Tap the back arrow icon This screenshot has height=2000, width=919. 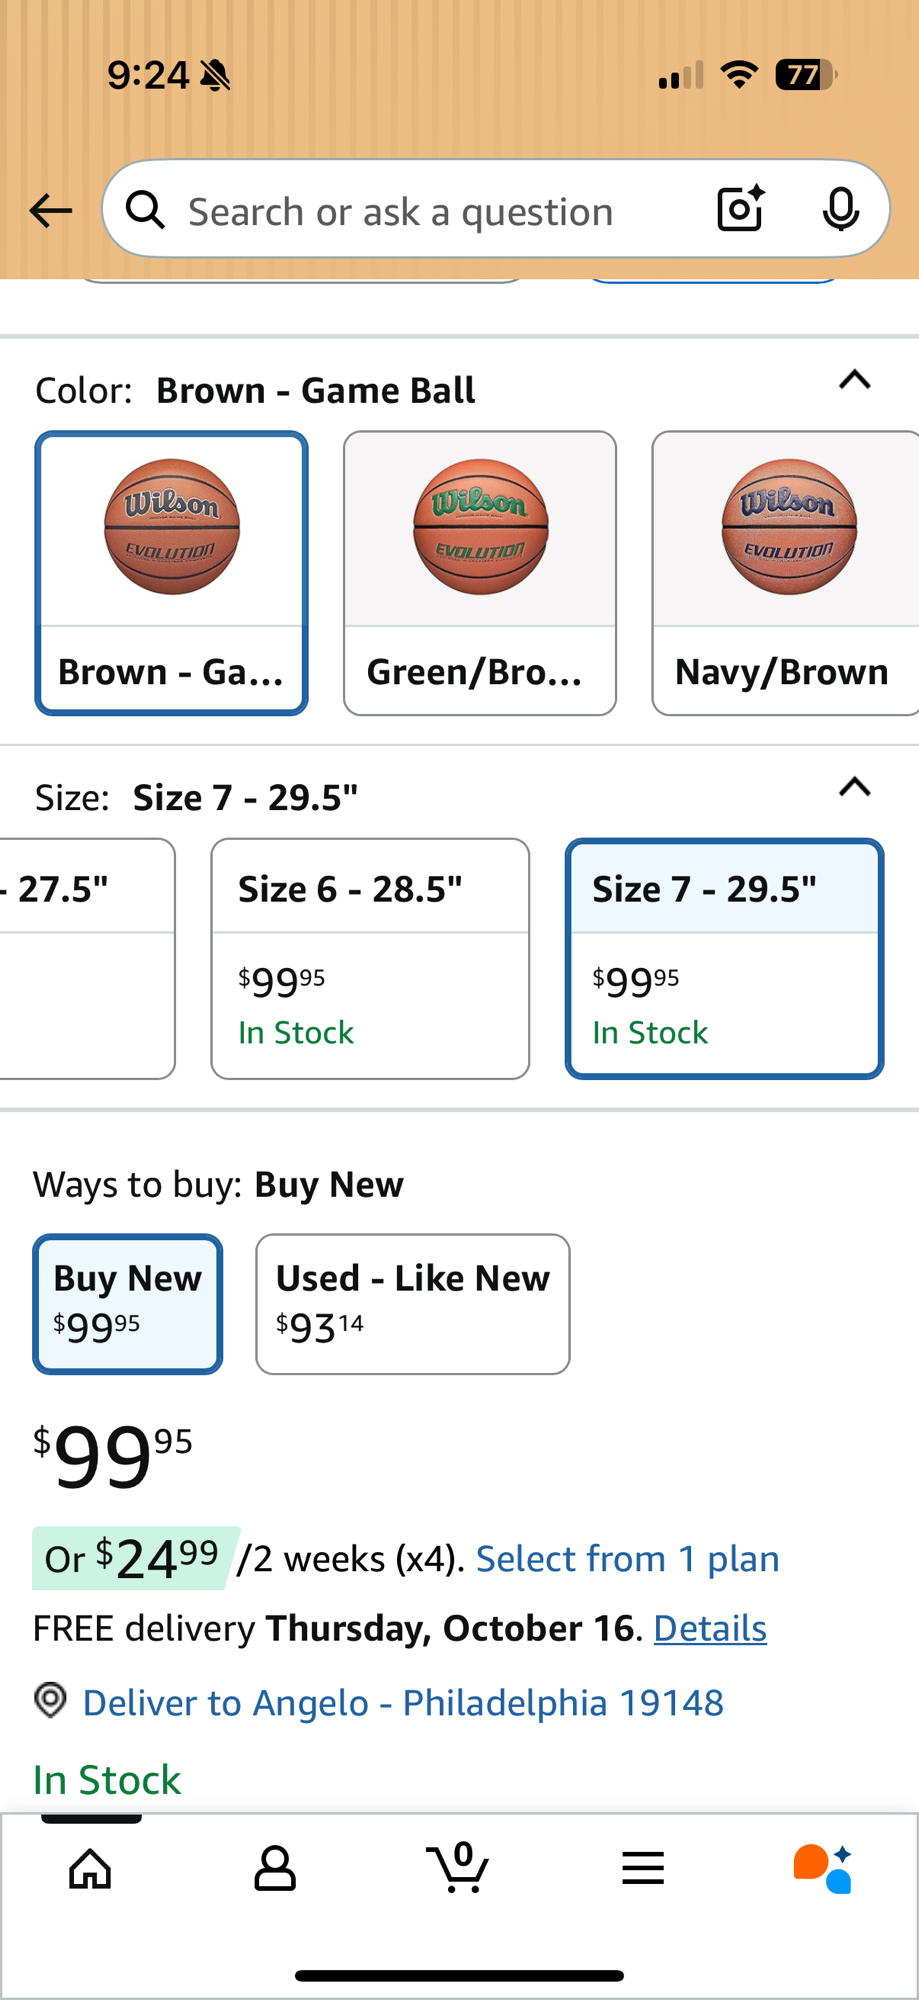[x=50, y=211]
